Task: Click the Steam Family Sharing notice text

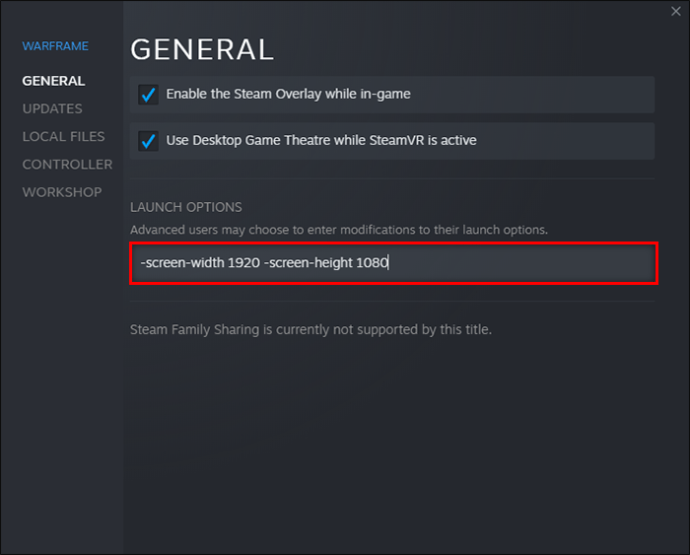Action: (310, 329)
